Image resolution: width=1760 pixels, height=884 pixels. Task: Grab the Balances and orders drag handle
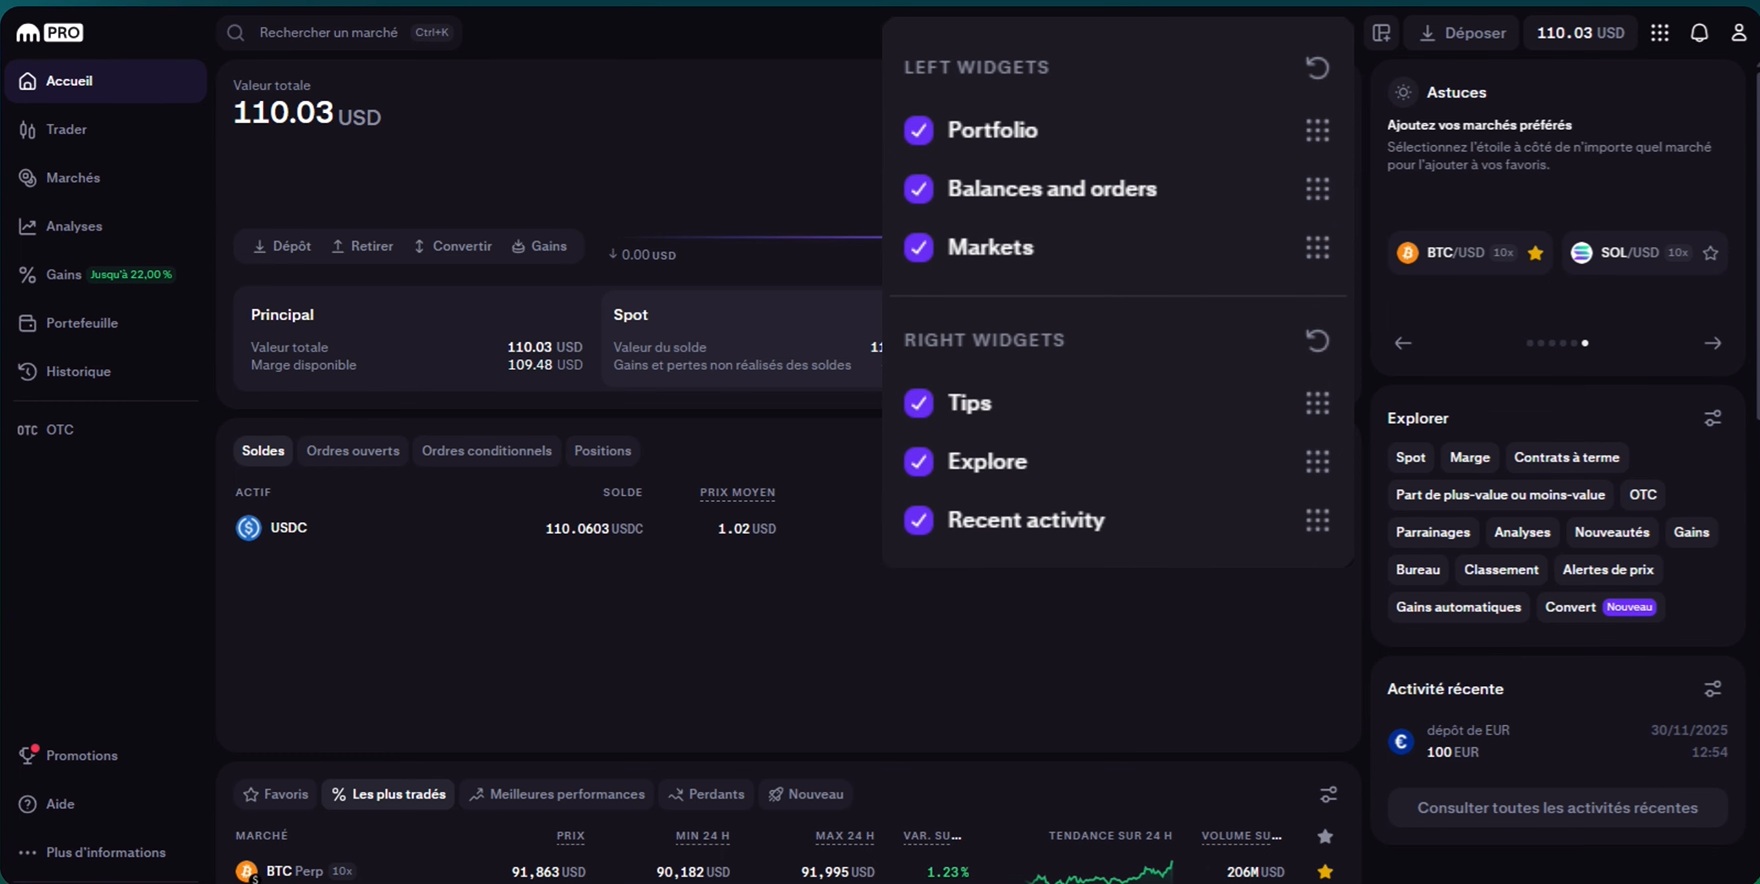point(1317,189)
